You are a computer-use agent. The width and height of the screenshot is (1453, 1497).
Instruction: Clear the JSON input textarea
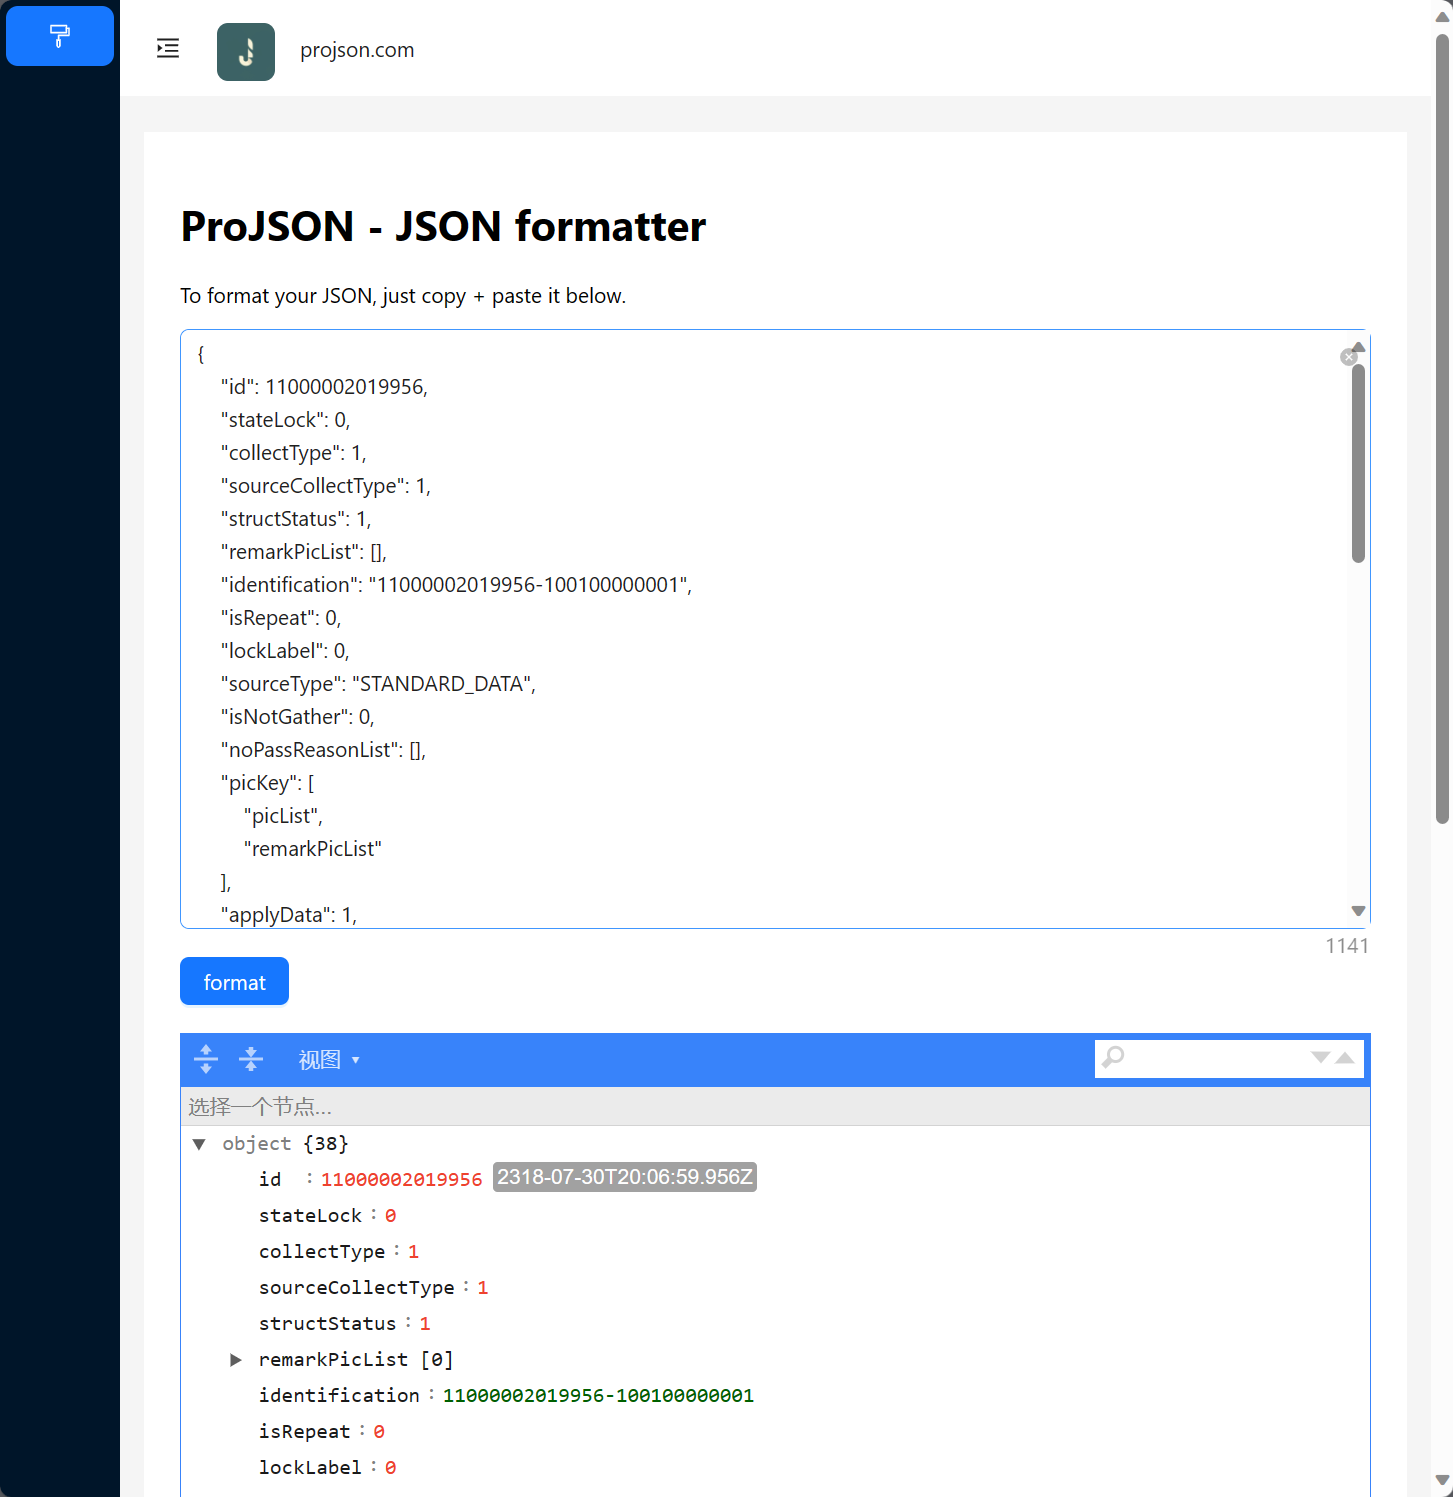tap(1348, 357)
